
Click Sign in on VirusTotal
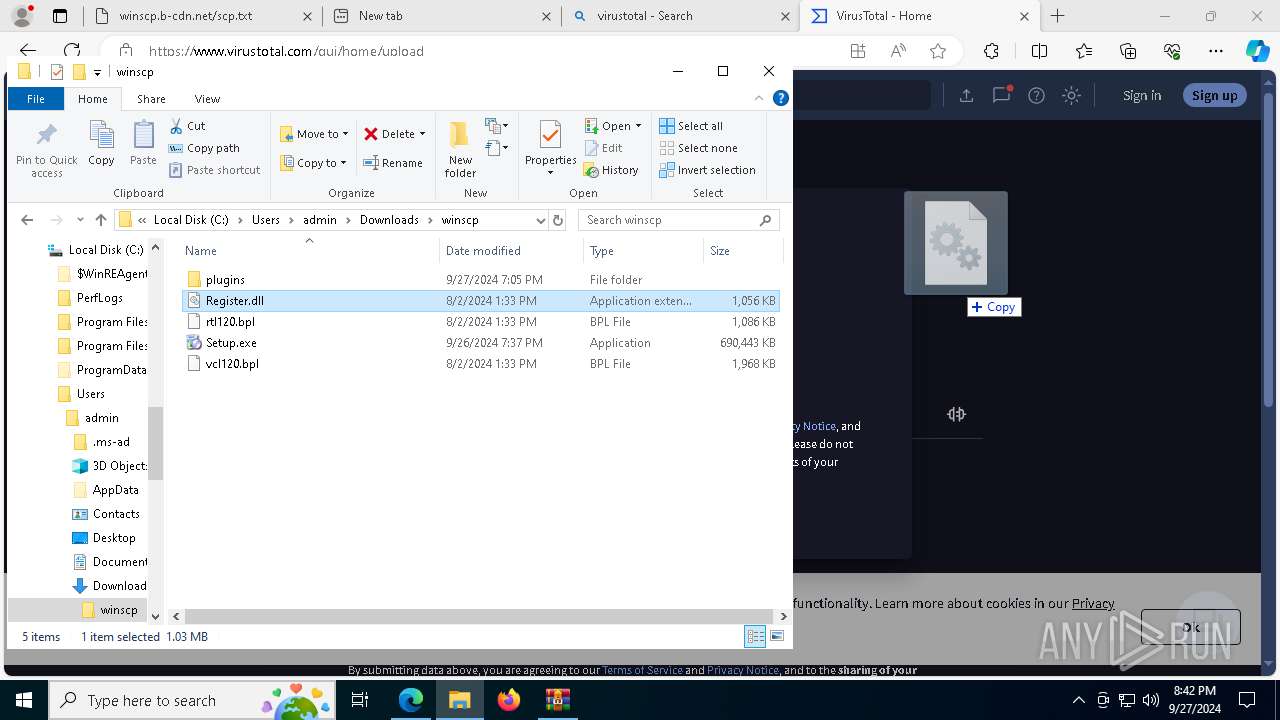tap(1142, 95)
